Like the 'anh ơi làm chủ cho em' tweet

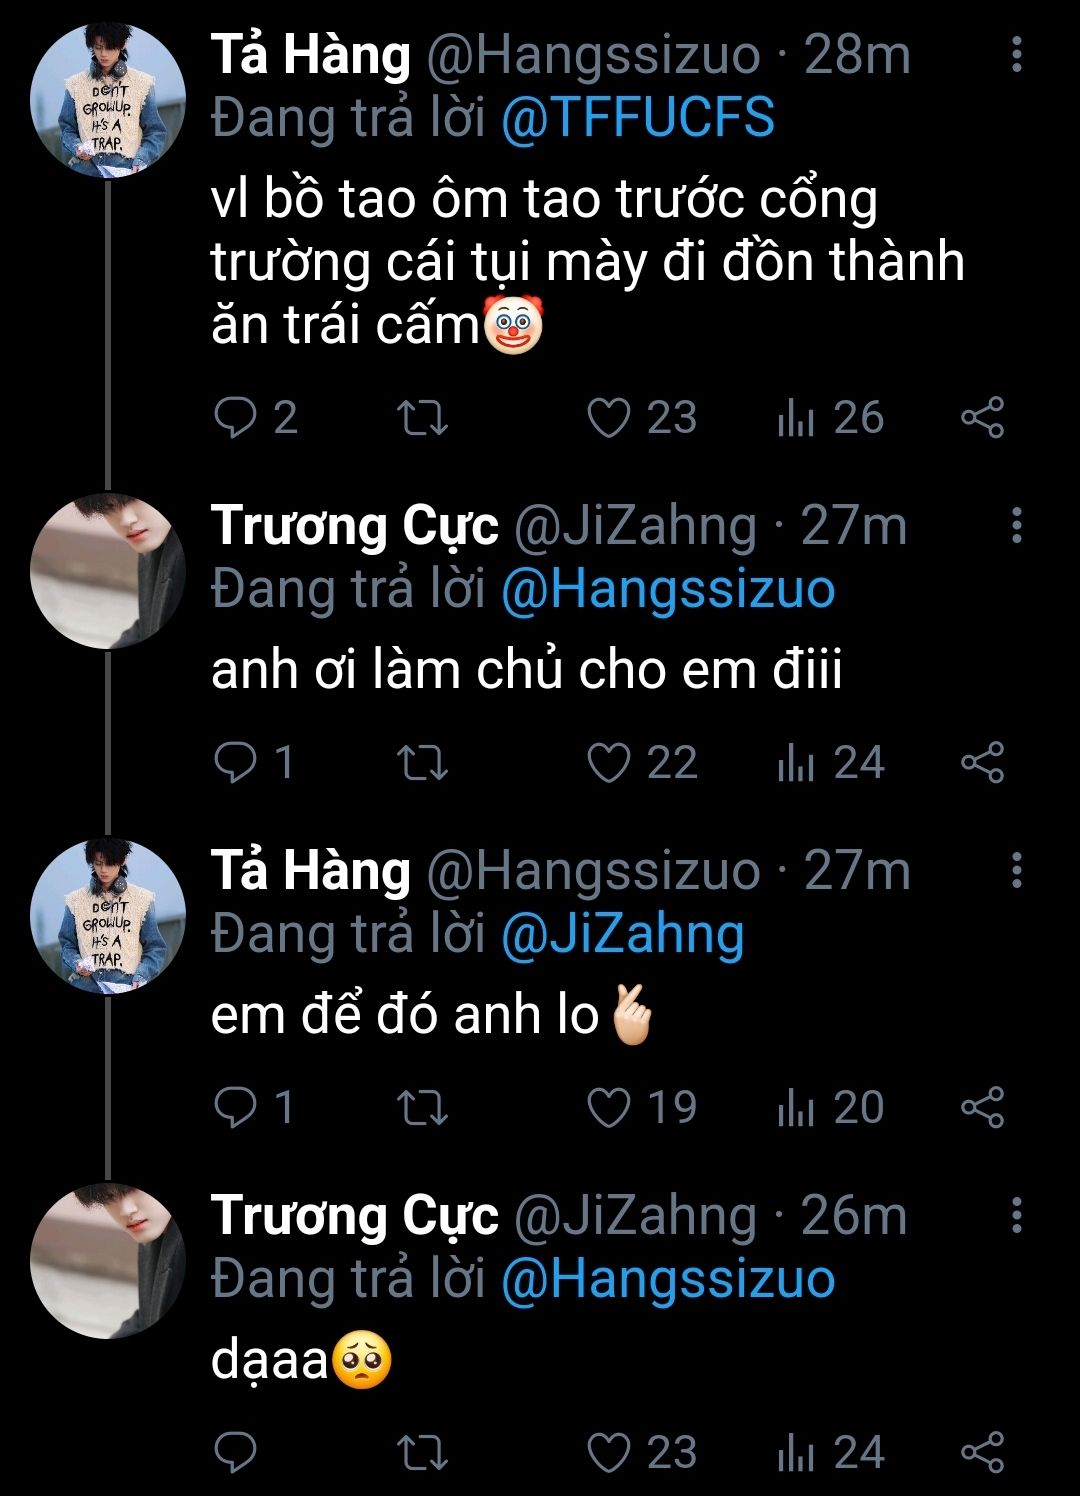pos(609,763)
